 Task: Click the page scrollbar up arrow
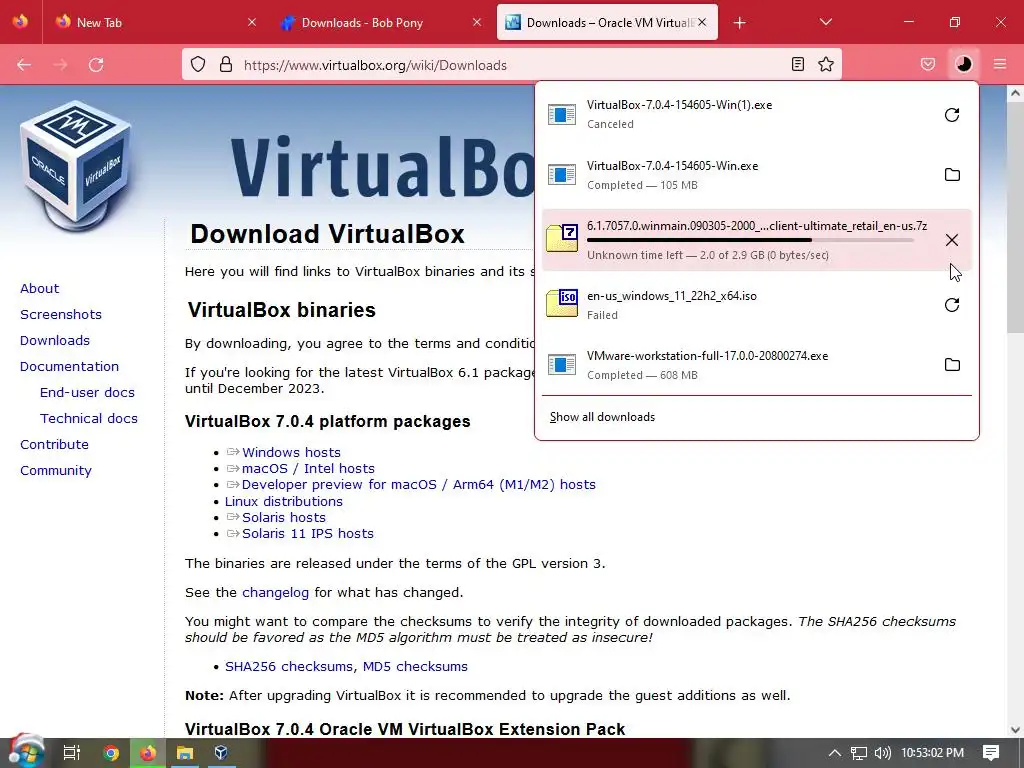tap(1015, 93)
